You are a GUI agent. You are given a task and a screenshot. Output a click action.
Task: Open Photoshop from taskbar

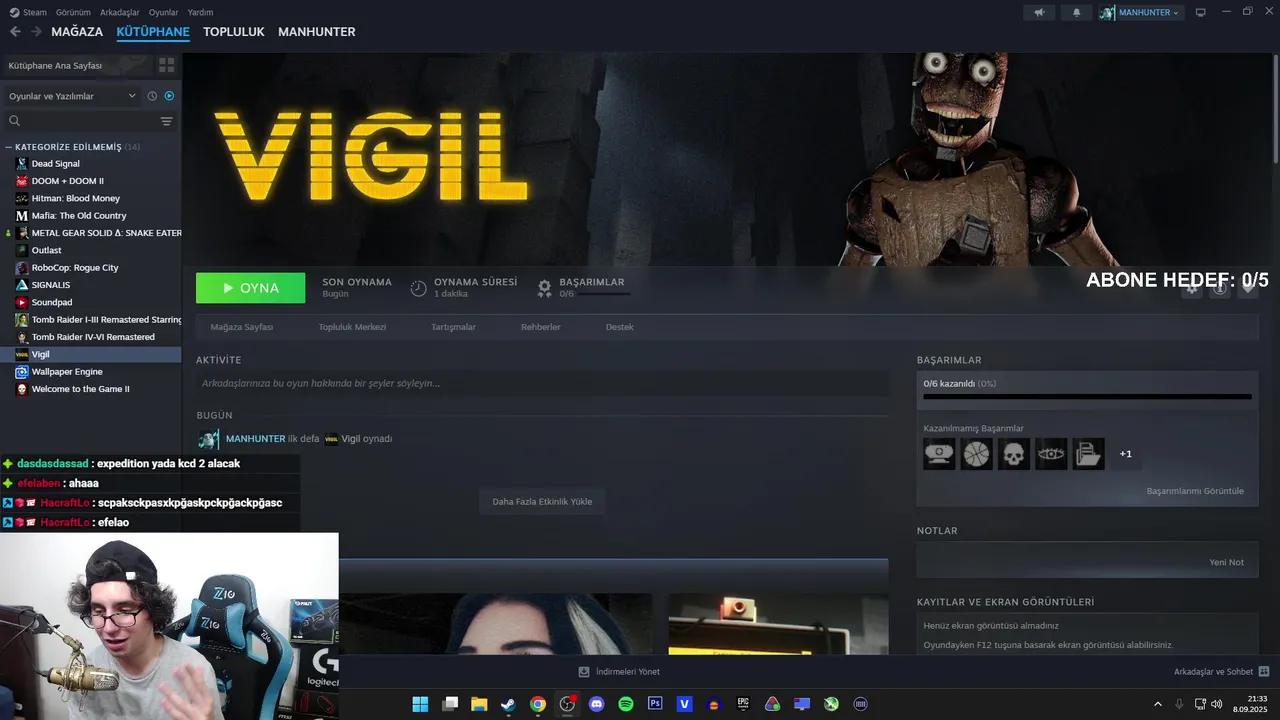click(655, 704)
